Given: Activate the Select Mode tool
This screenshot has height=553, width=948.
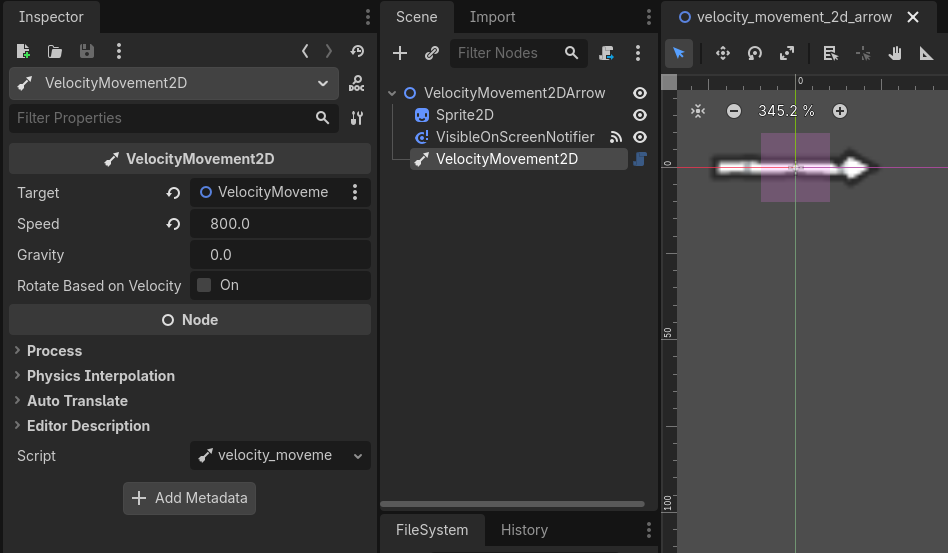Looking at the screenshot, I should 678,53.
